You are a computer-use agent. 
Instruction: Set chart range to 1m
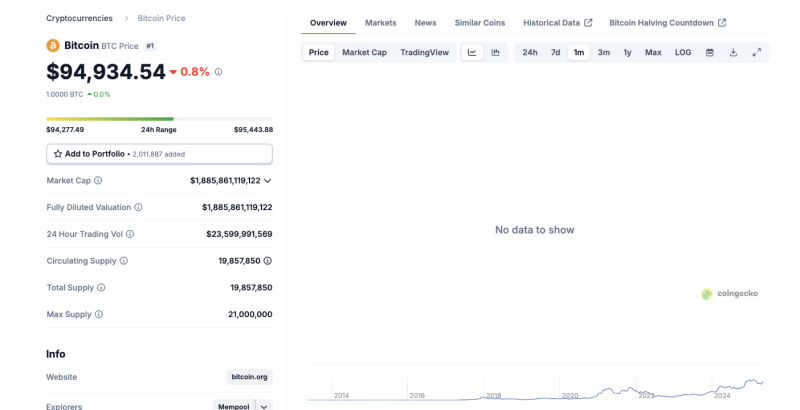point(579,53)
